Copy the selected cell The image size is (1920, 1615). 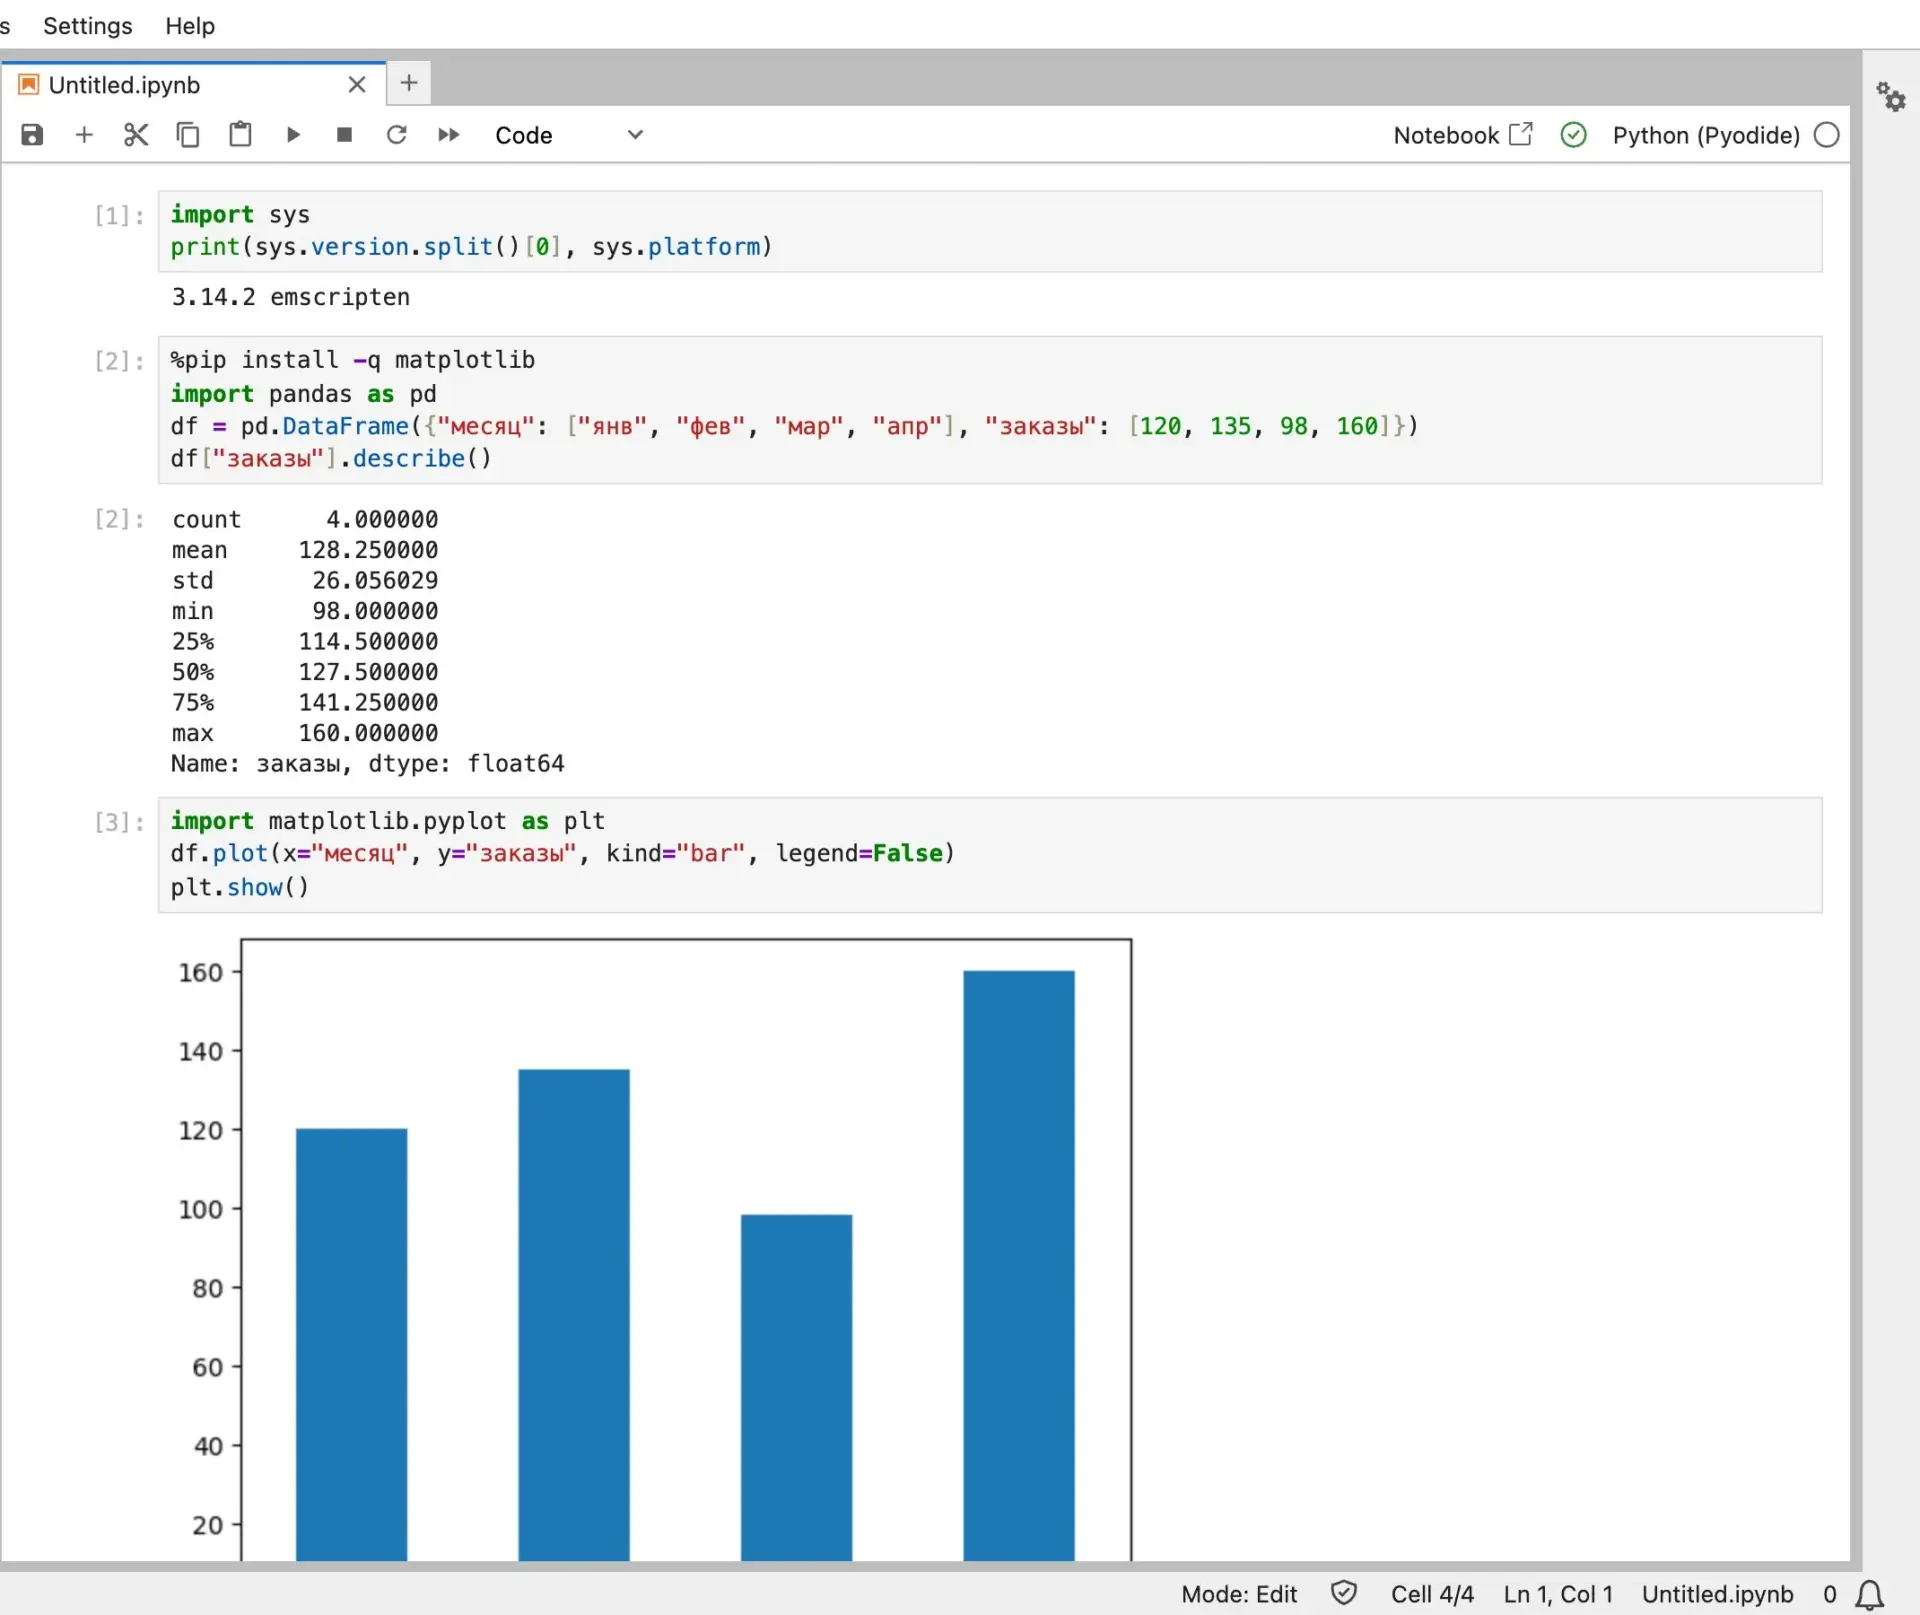click(188, 135)
